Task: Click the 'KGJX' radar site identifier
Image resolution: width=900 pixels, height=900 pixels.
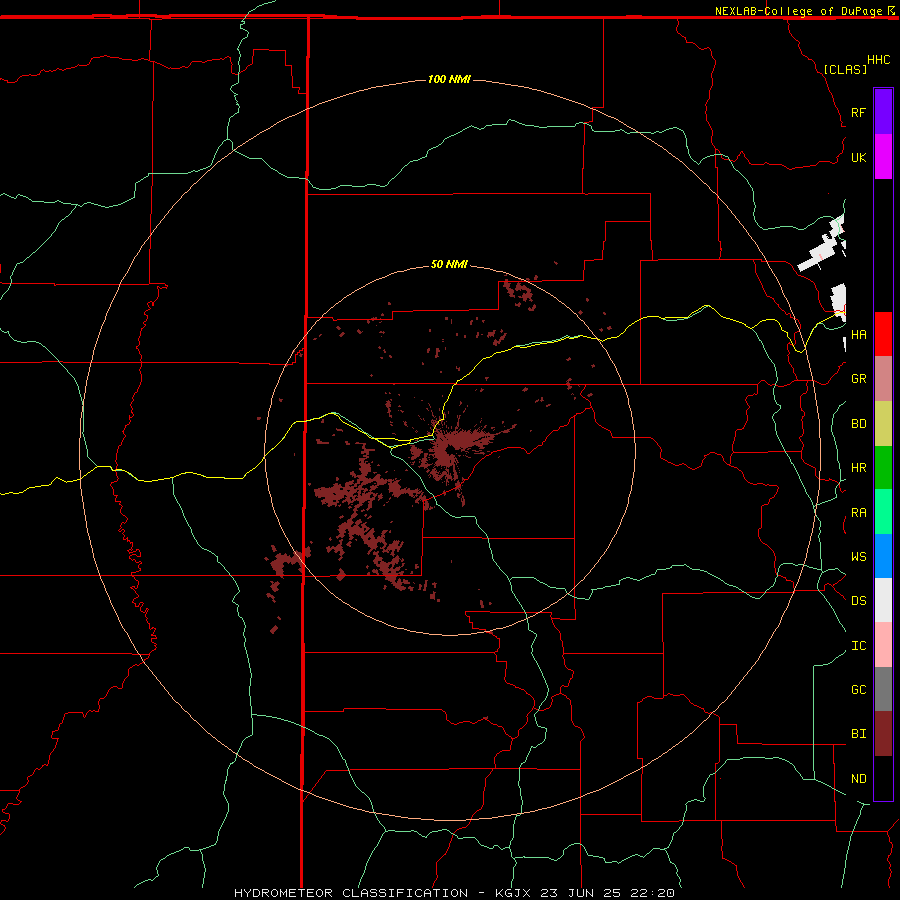Action: tap(513, 893)
